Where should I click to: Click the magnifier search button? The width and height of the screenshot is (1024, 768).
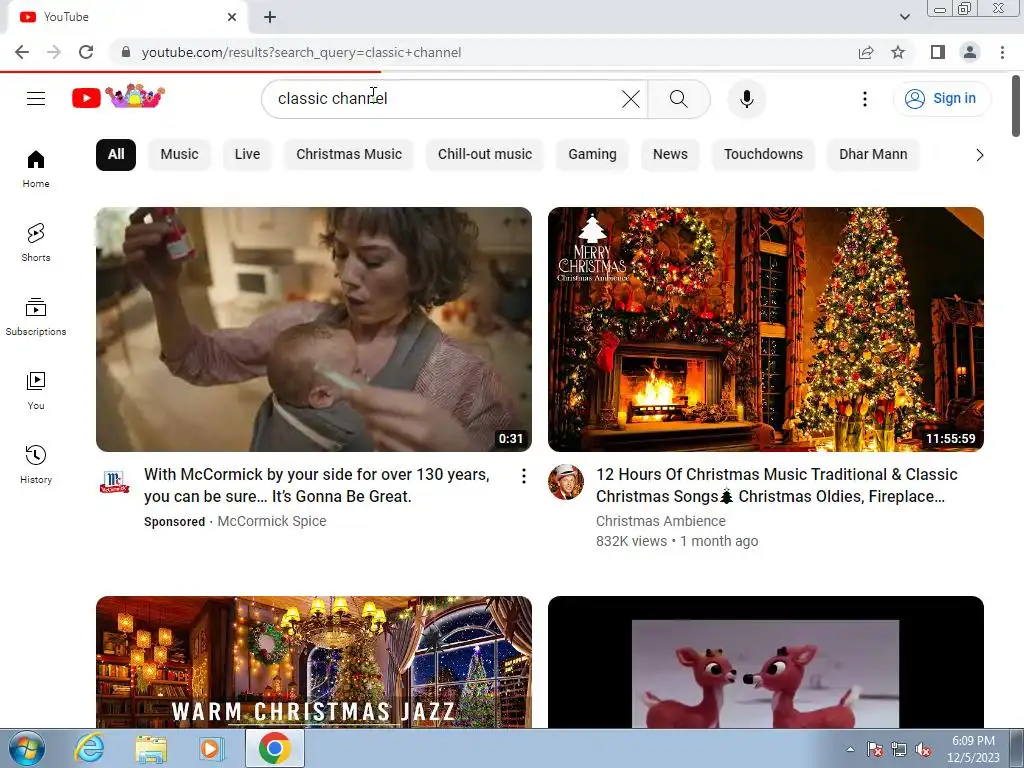click(x=679, y=99)
